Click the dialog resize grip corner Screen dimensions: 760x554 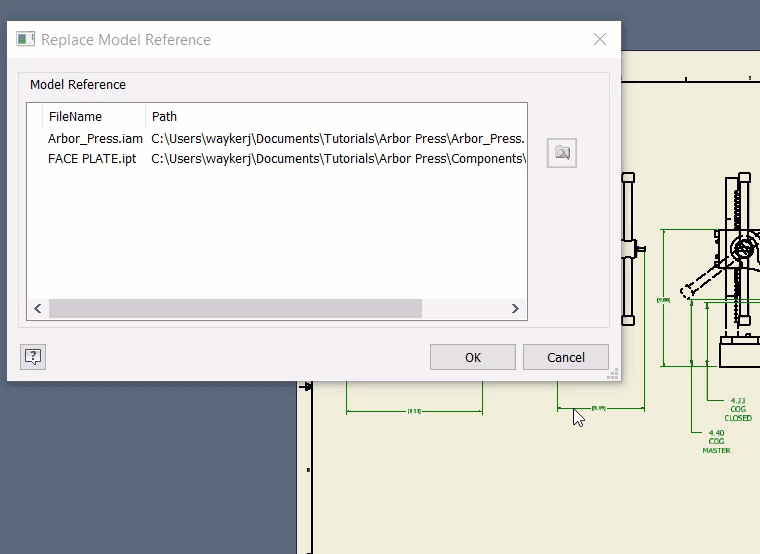pos(613,374)
